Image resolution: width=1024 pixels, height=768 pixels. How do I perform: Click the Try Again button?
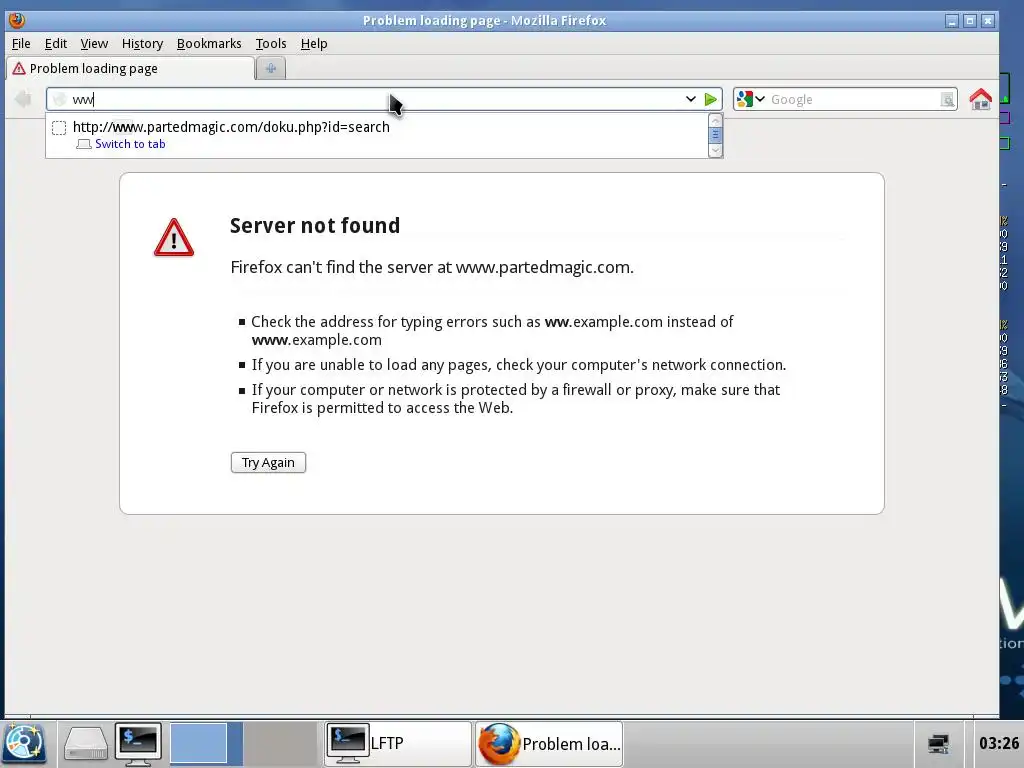[268, 462]
